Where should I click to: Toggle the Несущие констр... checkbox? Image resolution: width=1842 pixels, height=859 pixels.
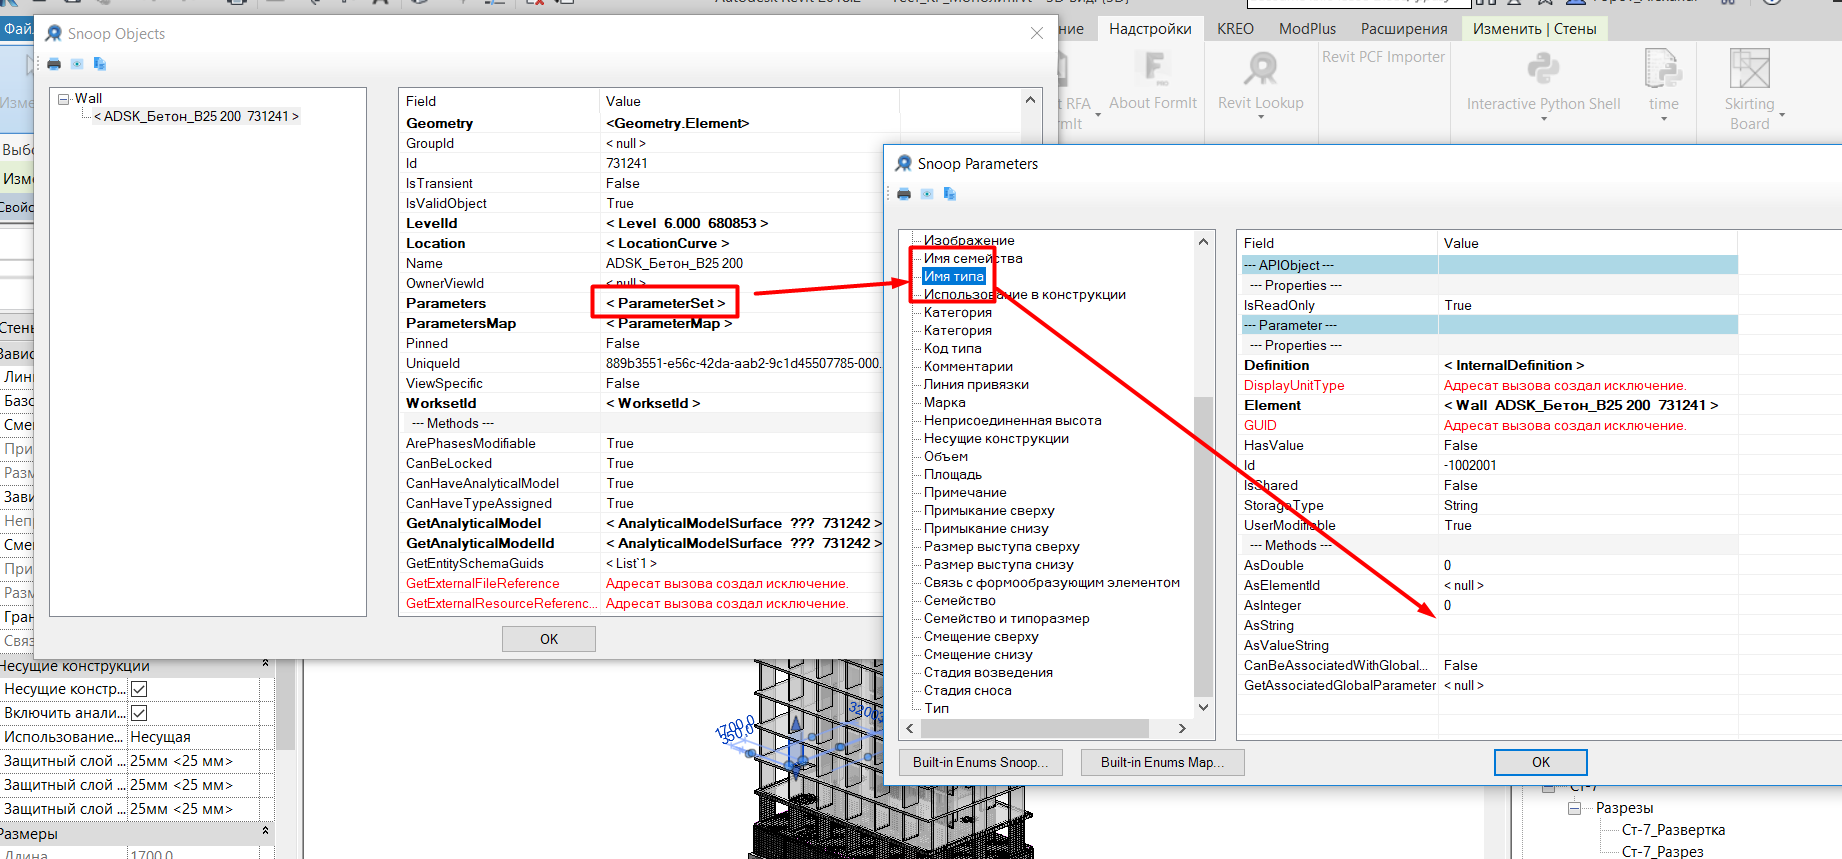(139, 689)
